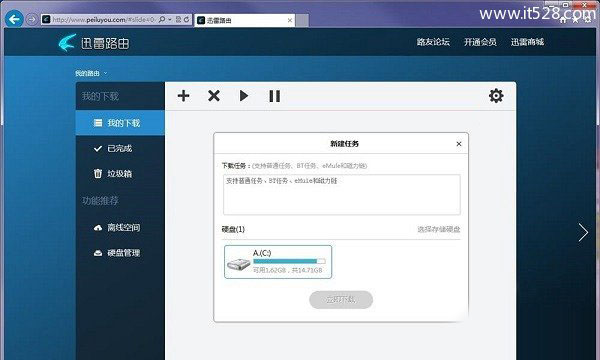The height and width of the screenshot is (360, 600).
Task: Start download with the play icon
Action: pyautogui.click(x=244, y=96)
